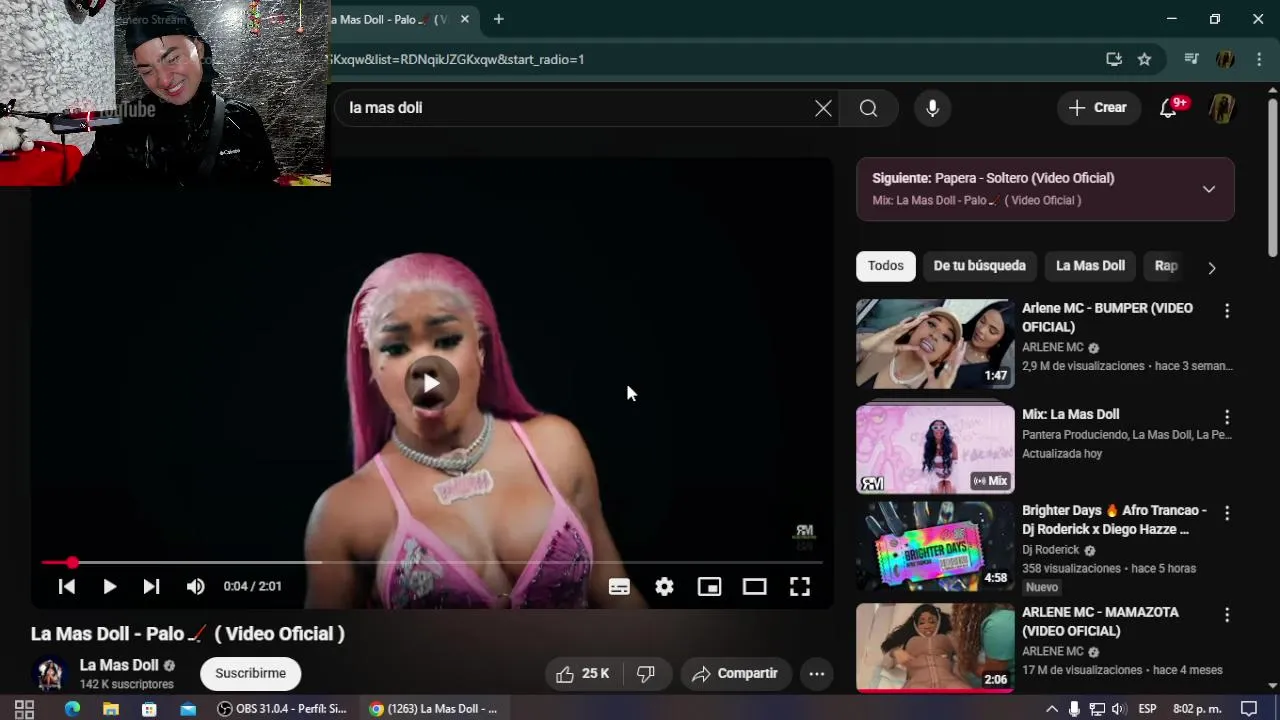
Task: Switch to Chrome La Mas Doll taskbar window
Action: [x=434, y=709]
